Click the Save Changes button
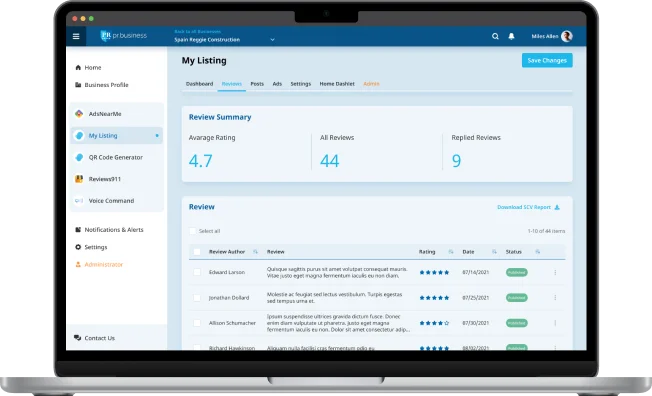The height and width of the screenshot is (396, 652). pyautogui.click(x=547, y=60)
